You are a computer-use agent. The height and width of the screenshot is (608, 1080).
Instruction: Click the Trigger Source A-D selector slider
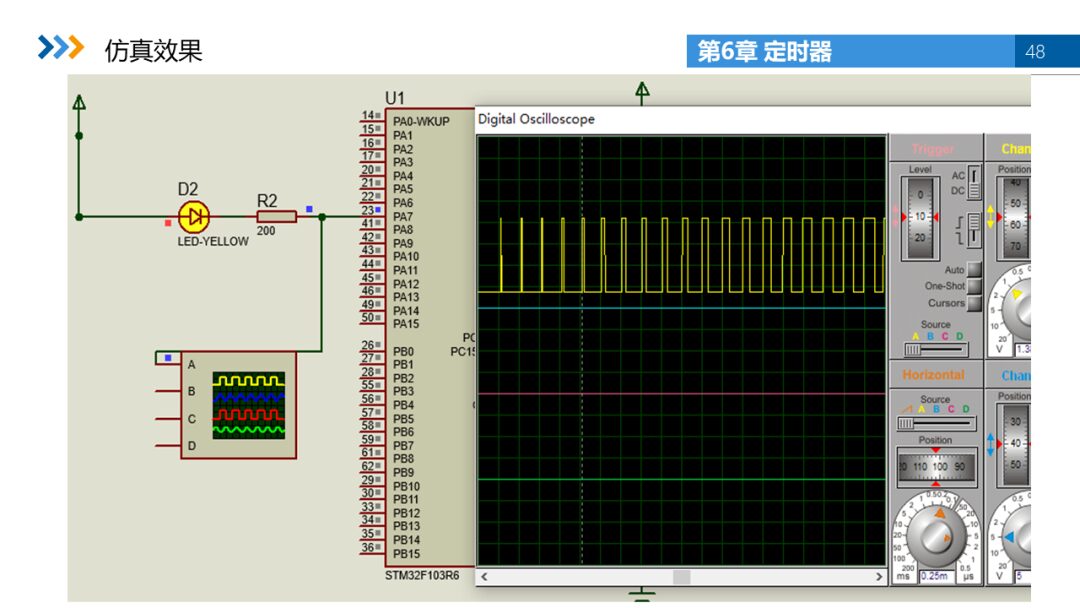[x=935, y=350]
